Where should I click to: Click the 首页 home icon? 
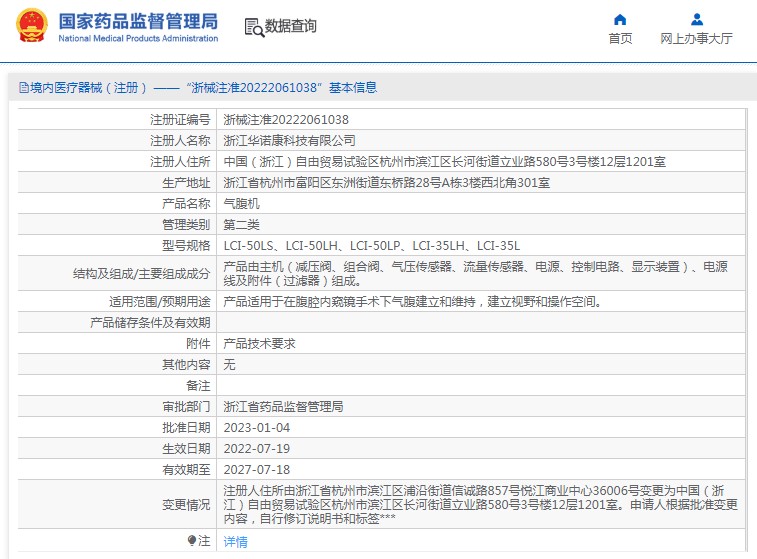pos(620,20)
